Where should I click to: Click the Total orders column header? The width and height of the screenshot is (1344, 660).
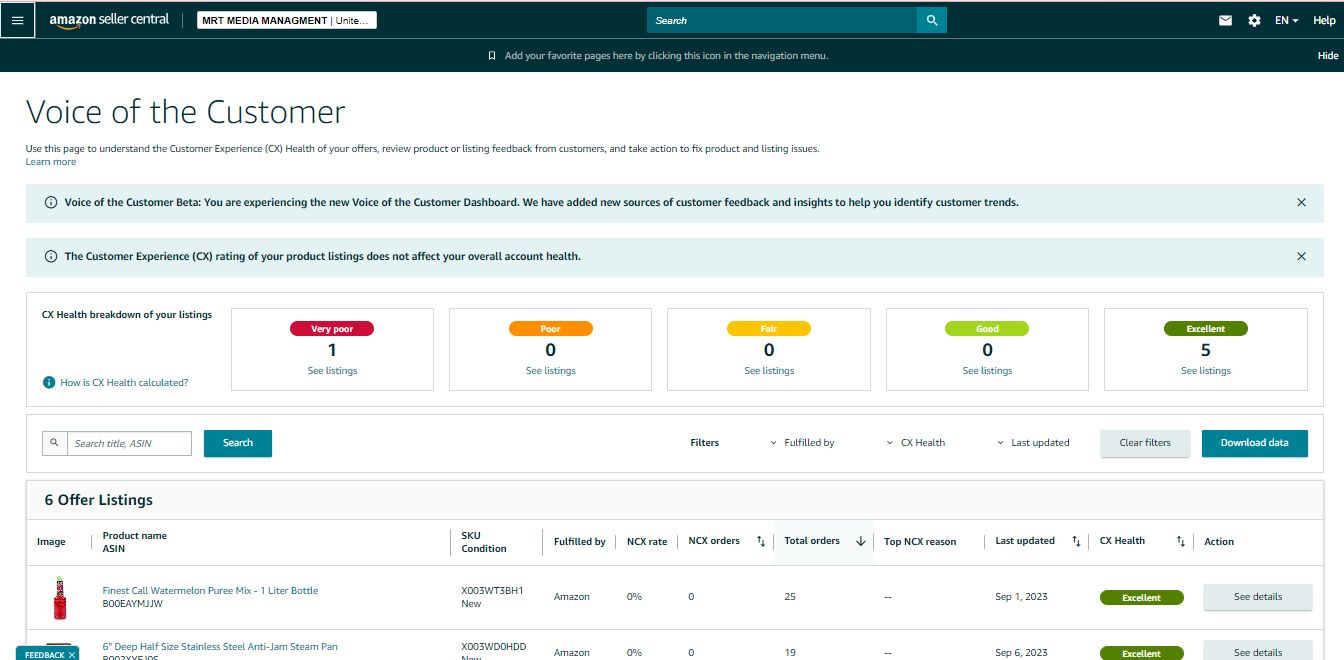[812, 541]
